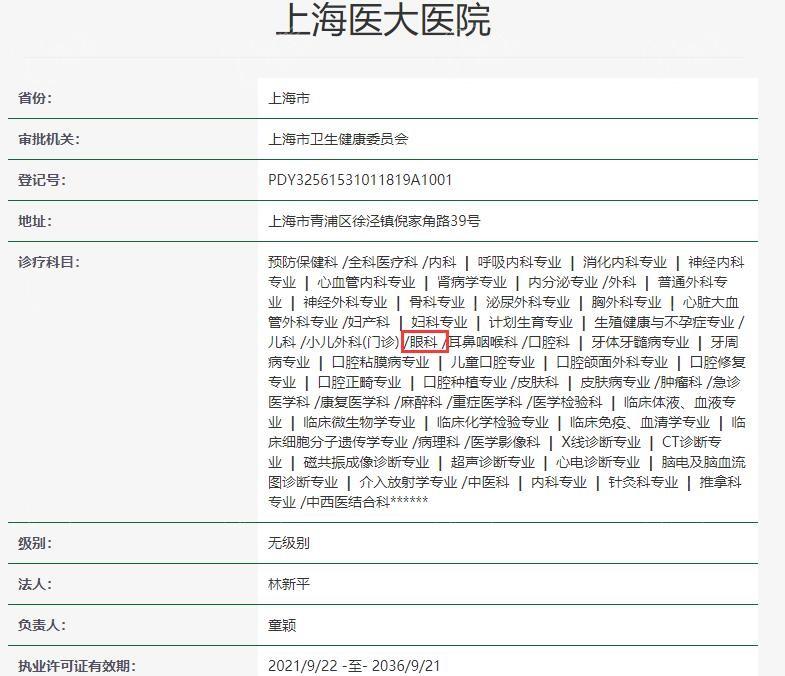Screen dimensions: 785x676
Task: Click 医学影像科 in the list
Action: point(505,443)
